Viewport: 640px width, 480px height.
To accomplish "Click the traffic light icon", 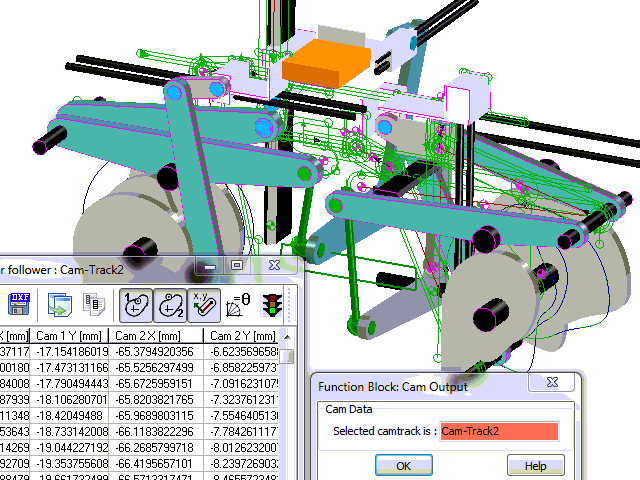I will click(x=271, y=304).
